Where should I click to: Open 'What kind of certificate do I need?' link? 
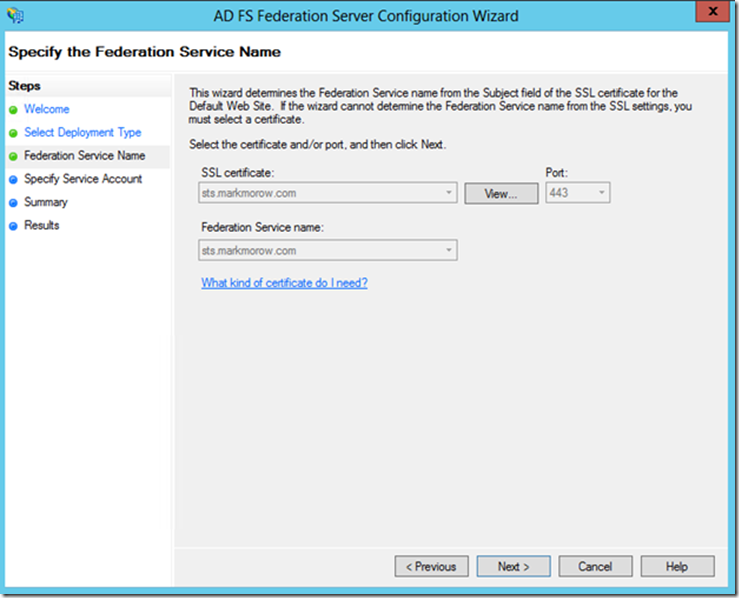[284, 283]
